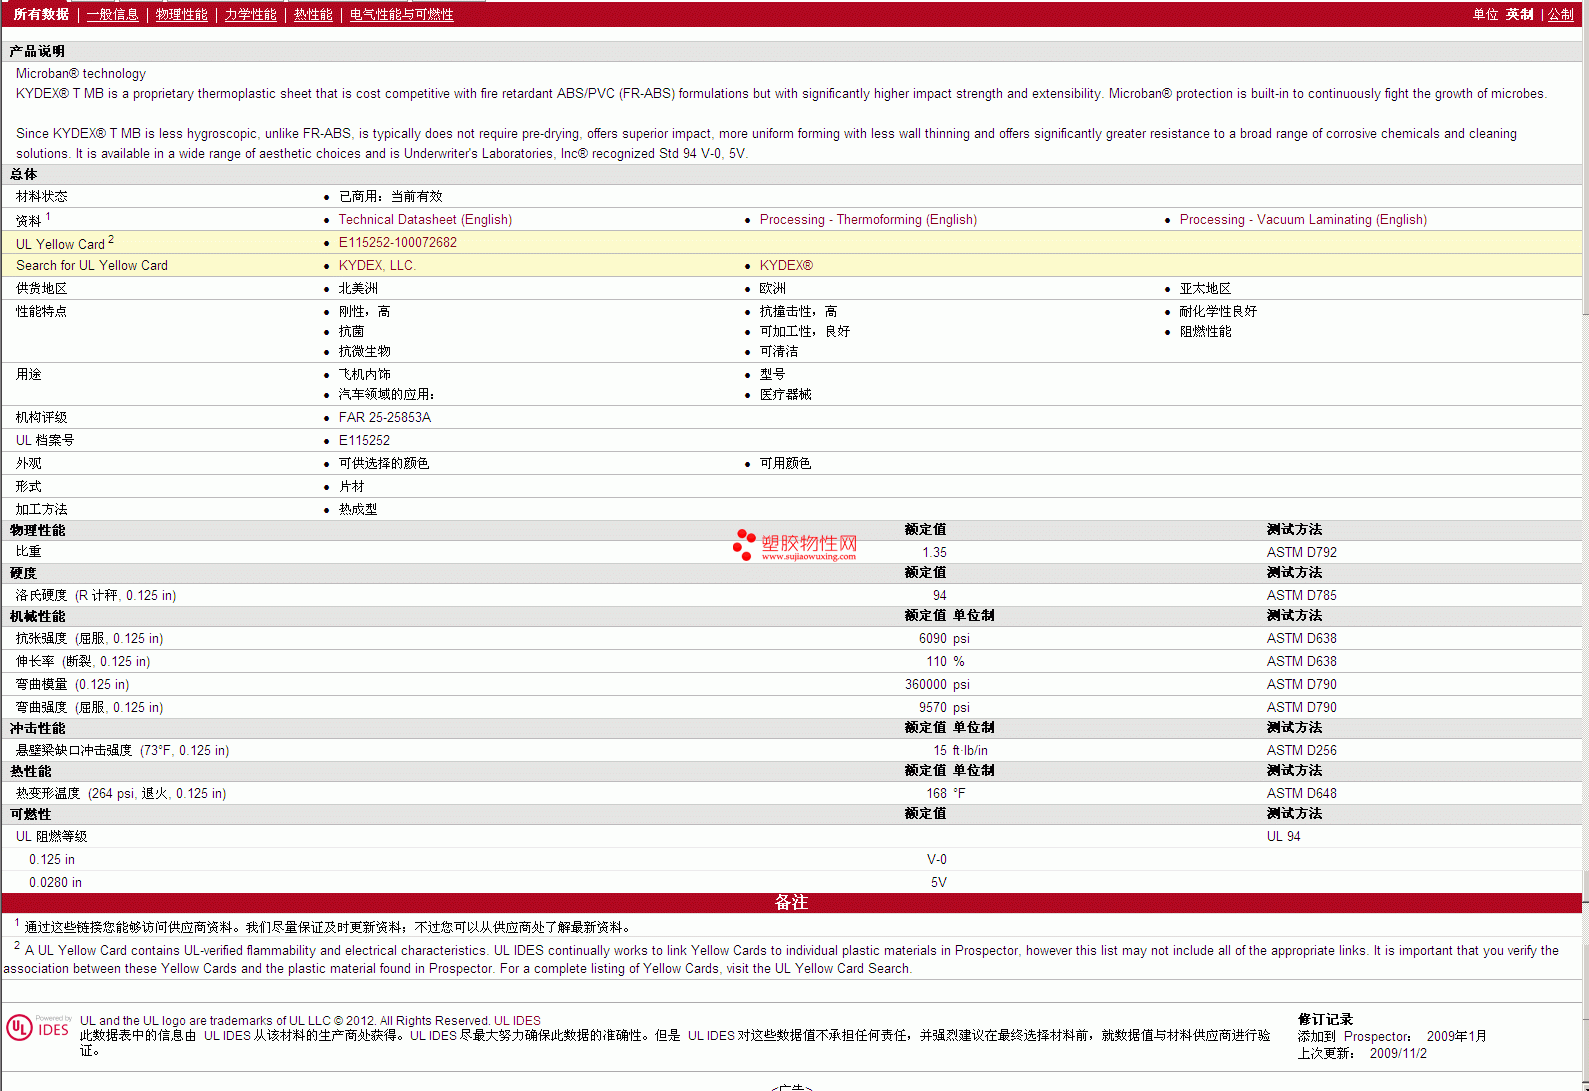This screenshot has width=1589, height=1091.
Task: Click Rockwell hardness value 94
Action: 939,595
